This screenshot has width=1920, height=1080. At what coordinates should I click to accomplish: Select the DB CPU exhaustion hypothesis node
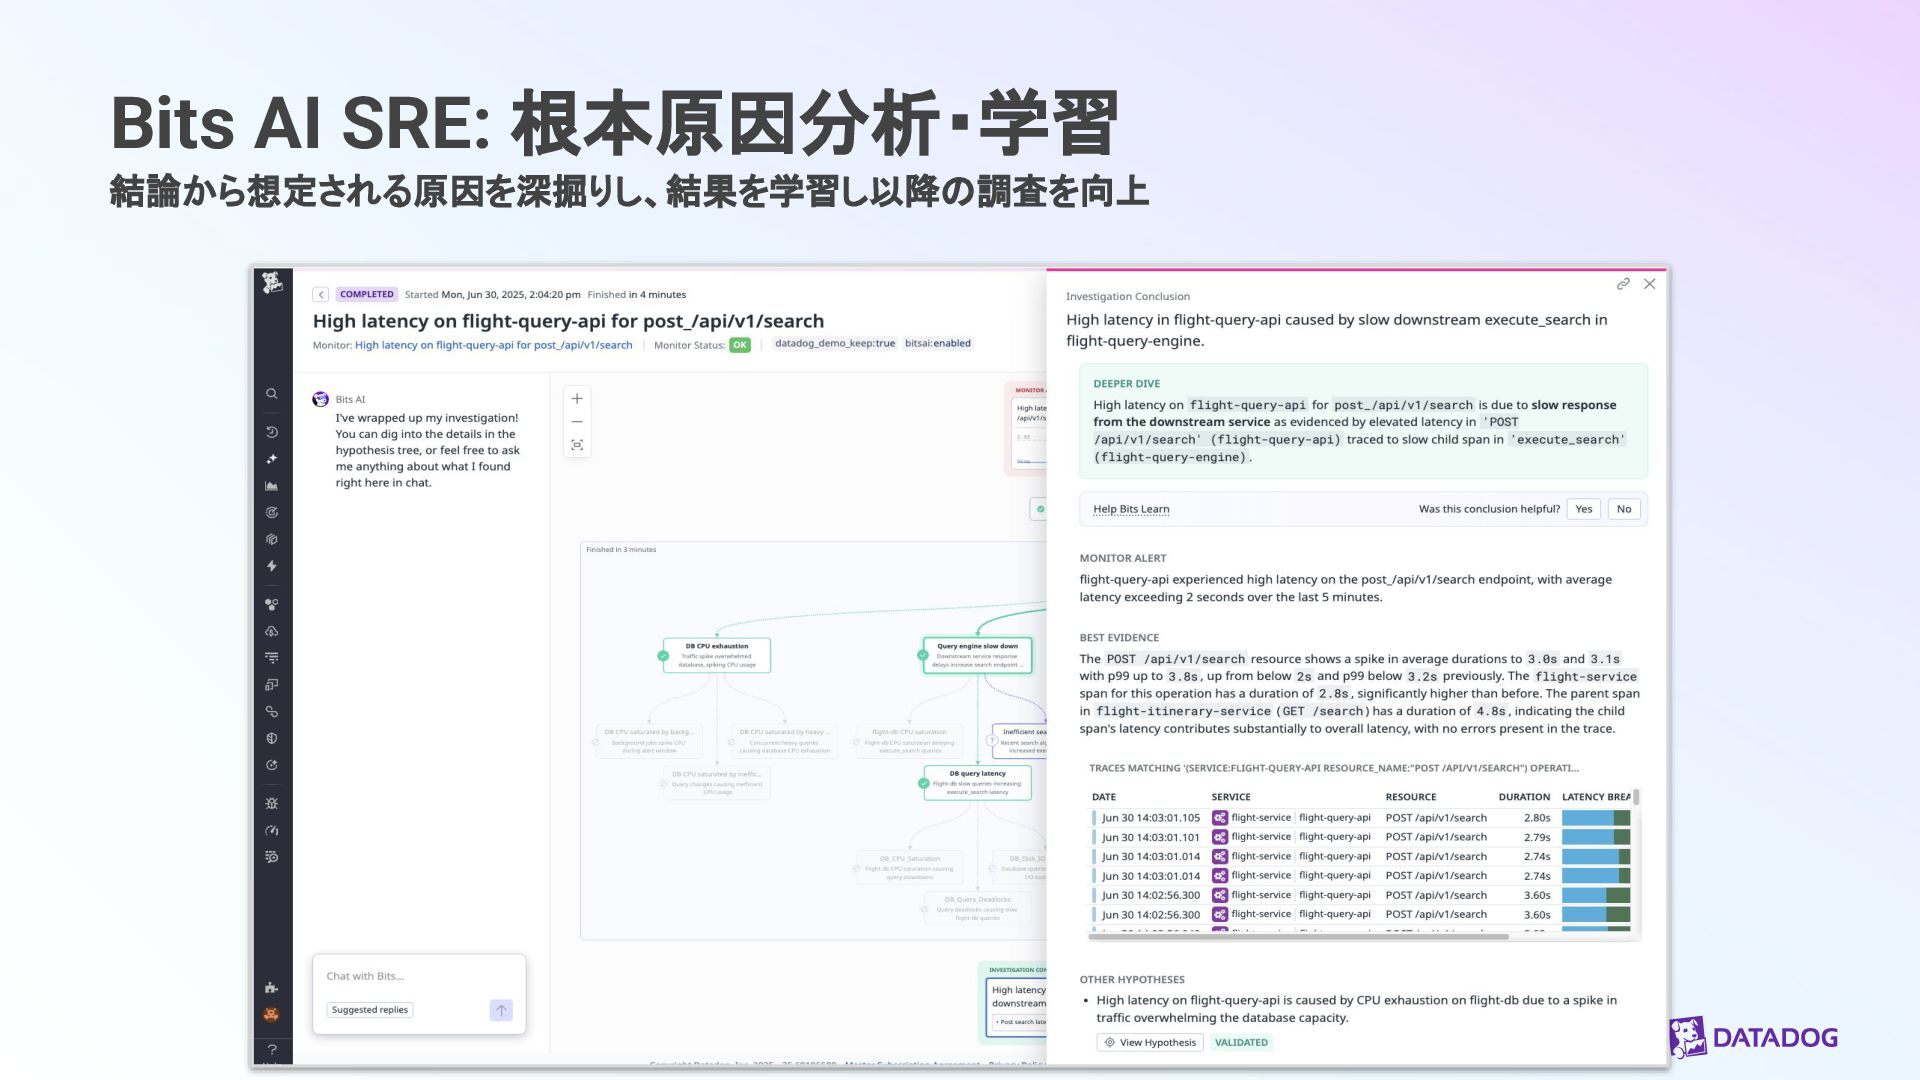click(x=716, y=655)
